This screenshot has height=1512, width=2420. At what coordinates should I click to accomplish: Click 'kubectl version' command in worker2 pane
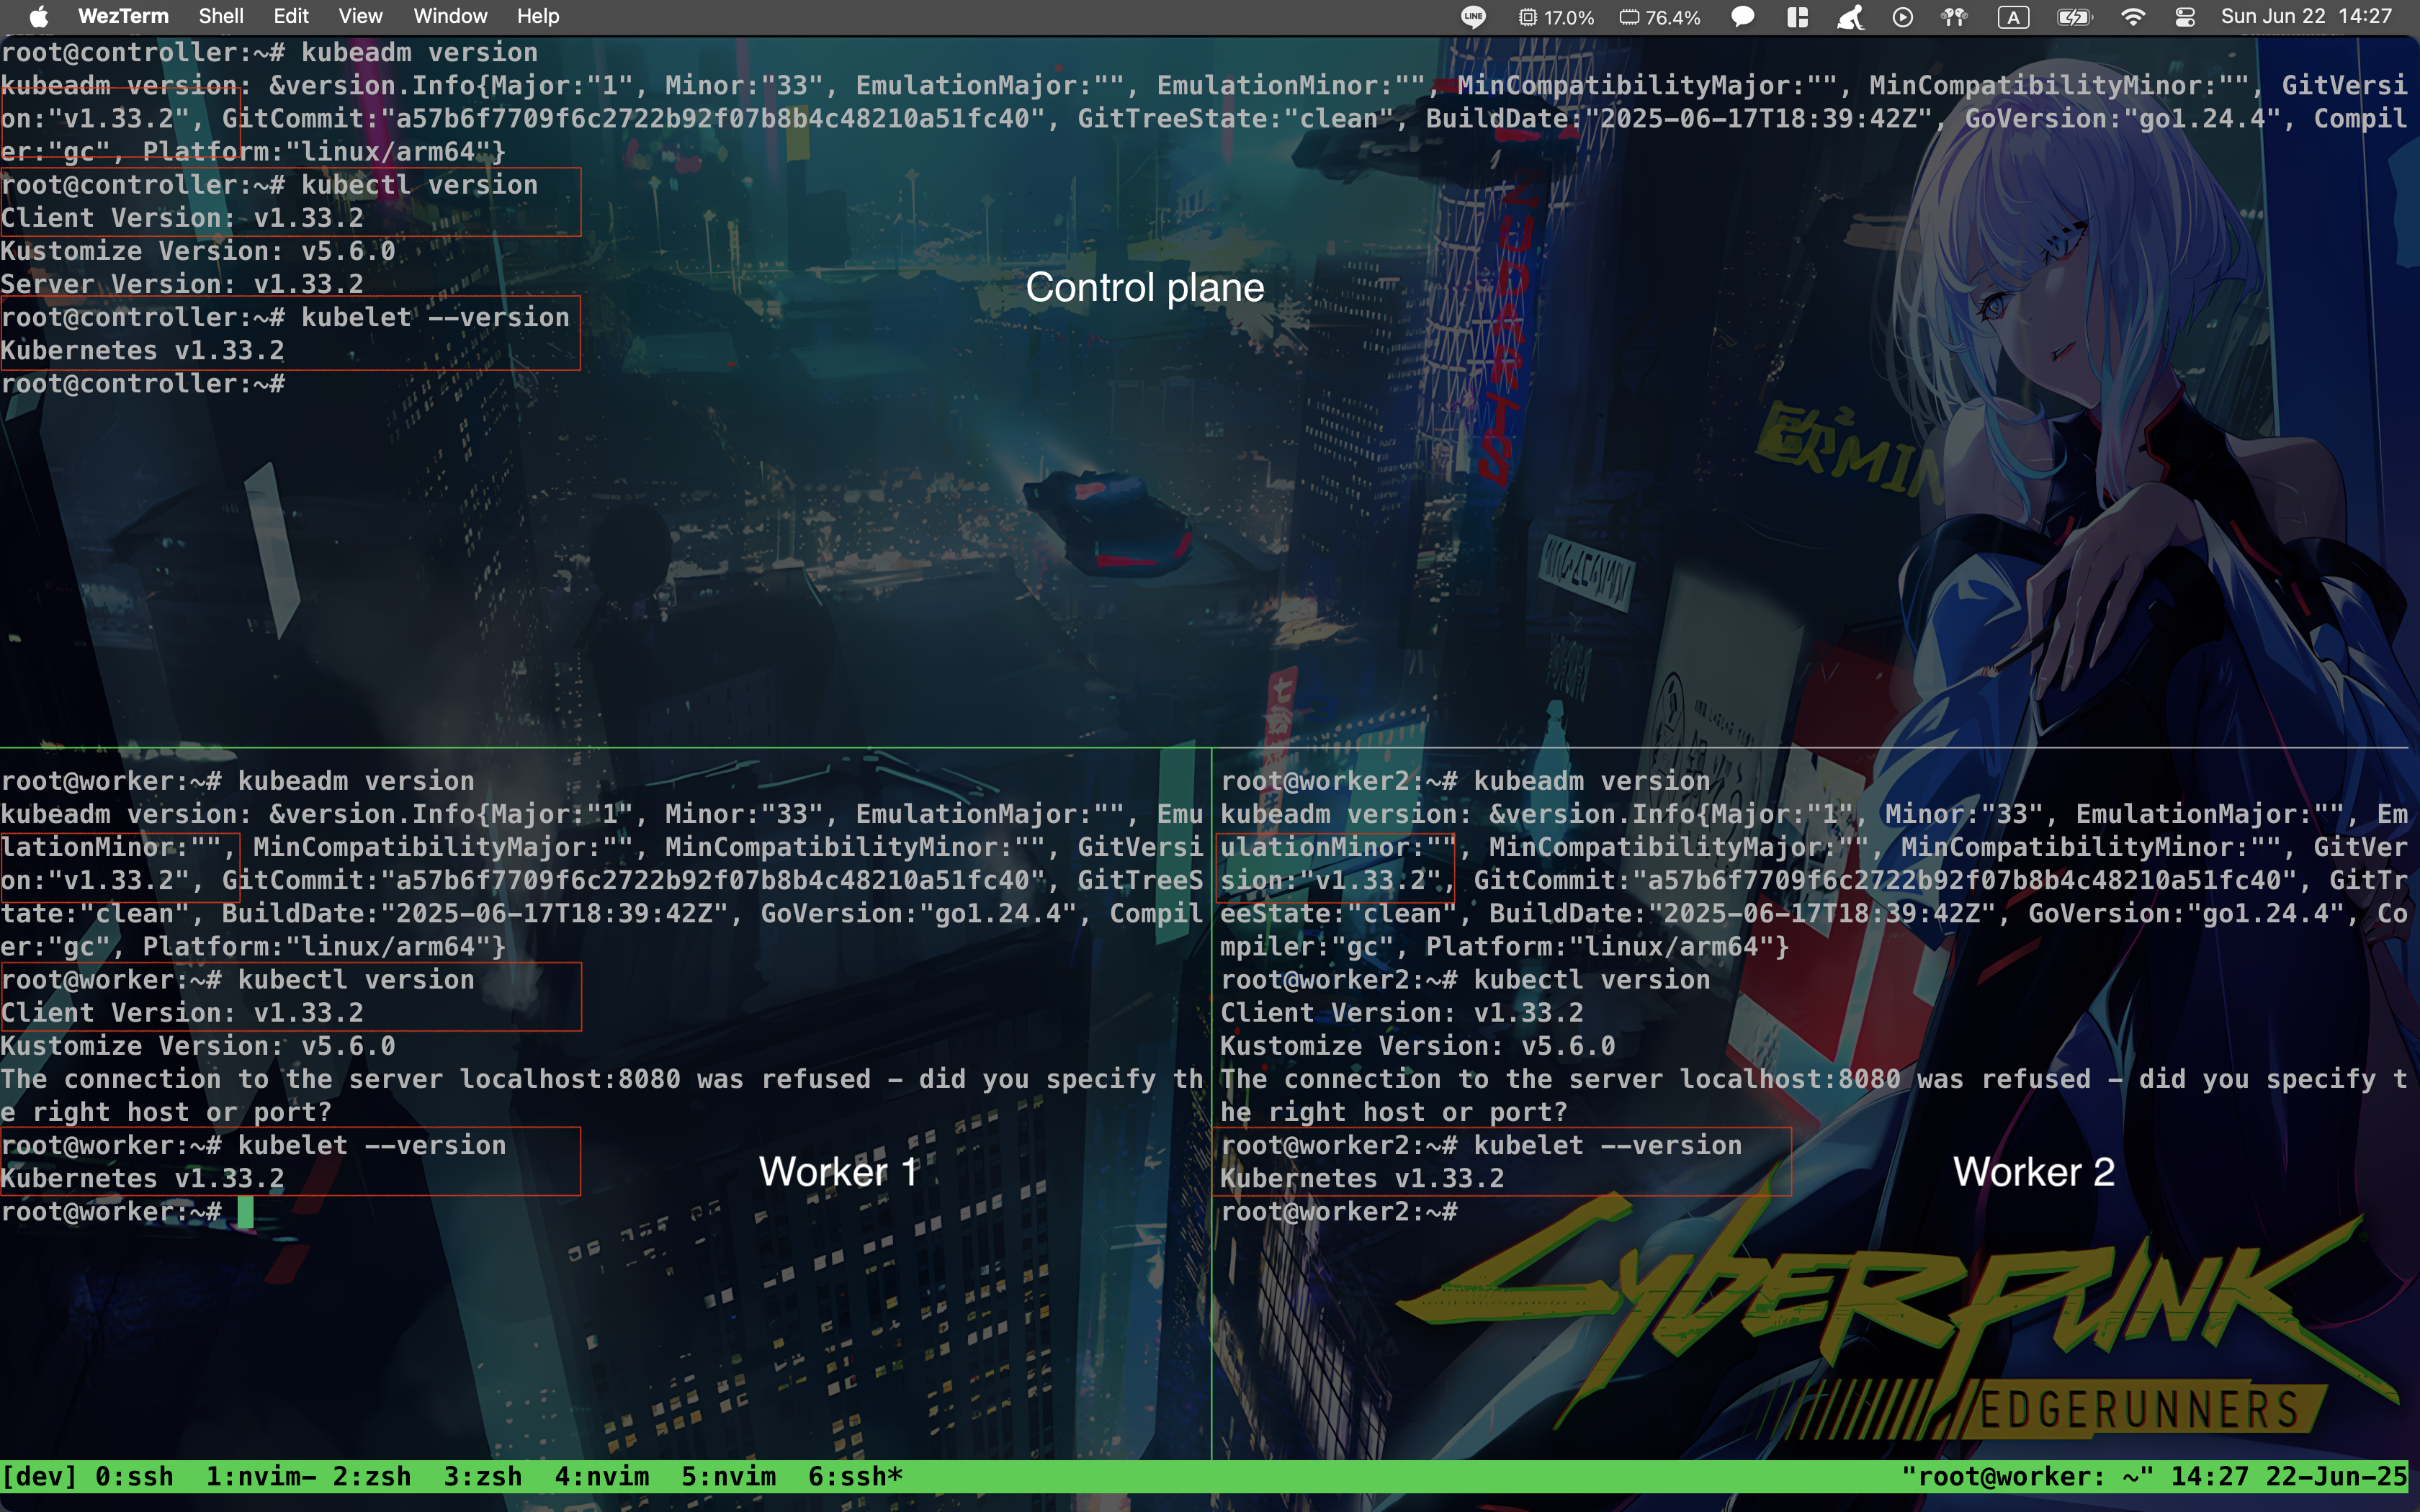[1592, 980]
